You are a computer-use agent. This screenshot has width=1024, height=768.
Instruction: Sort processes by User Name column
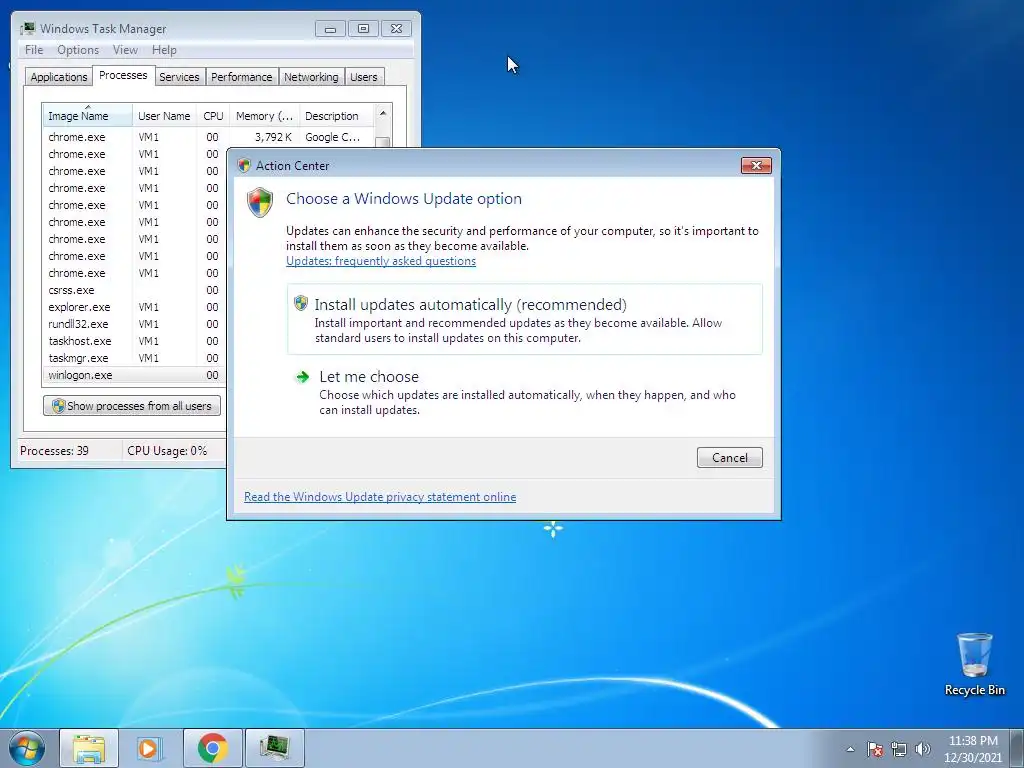coord(164,116)
